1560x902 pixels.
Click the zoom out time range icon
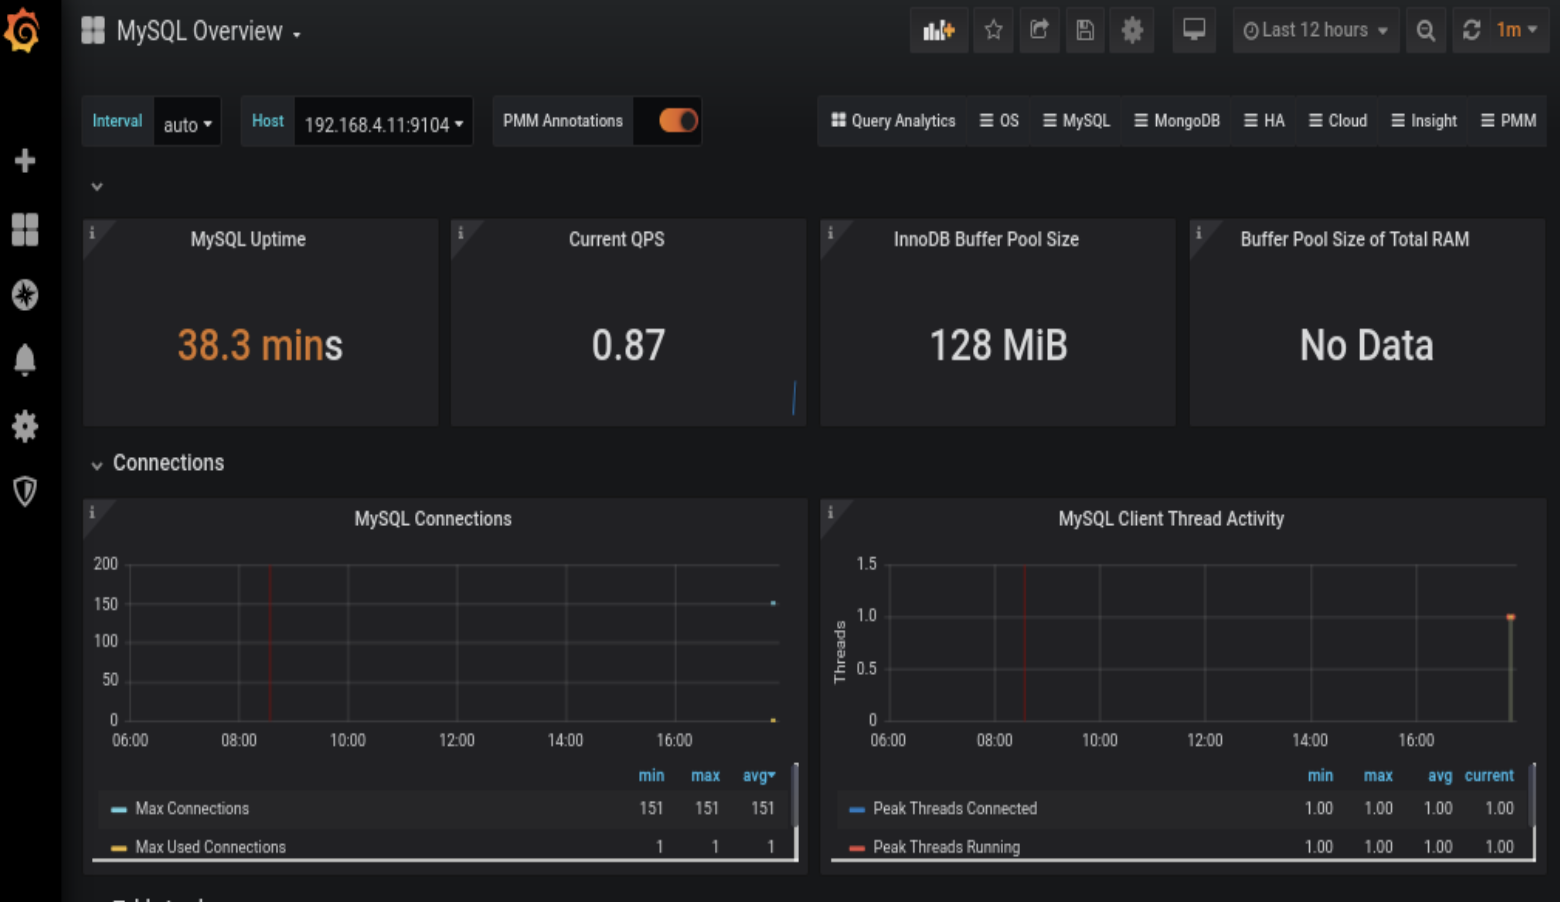click(1426, 30)
